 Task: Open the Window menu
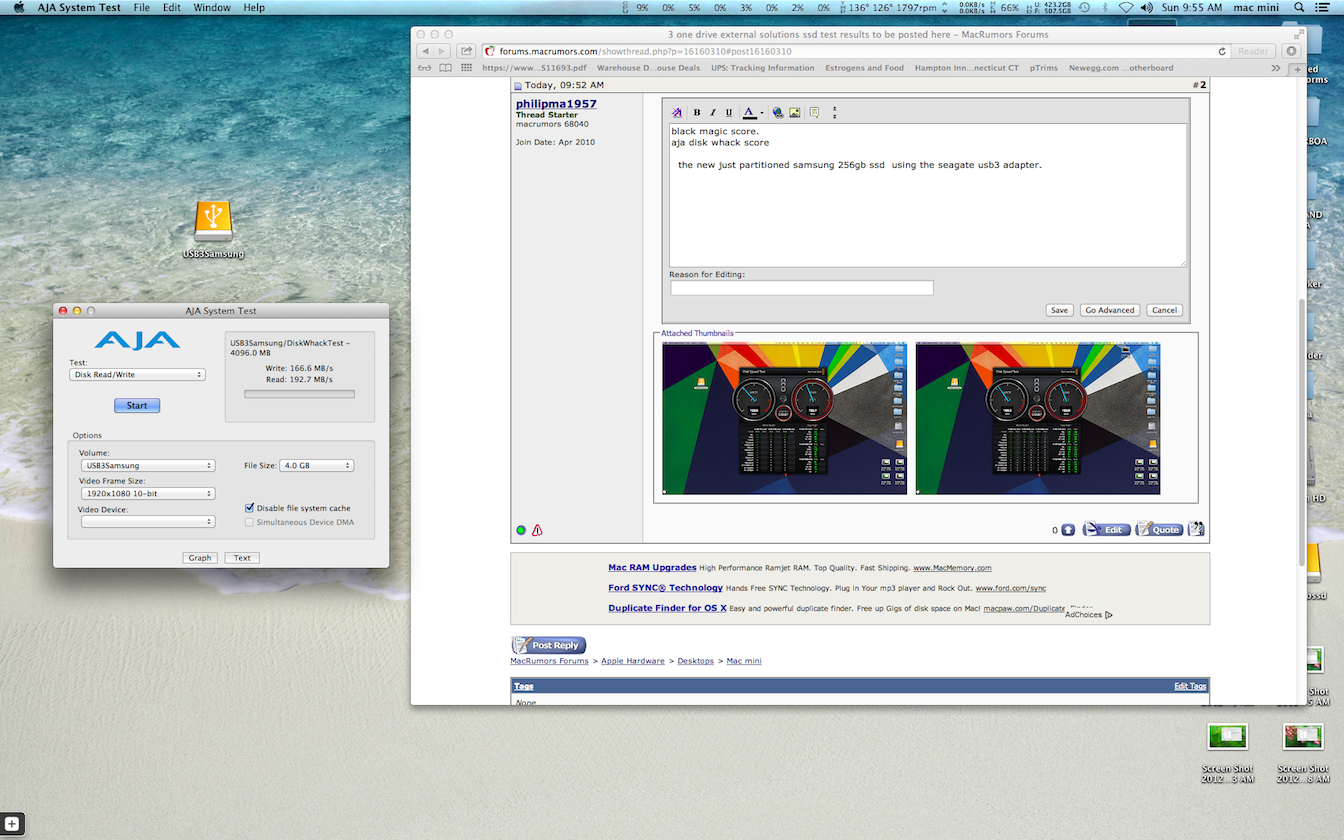212,7
